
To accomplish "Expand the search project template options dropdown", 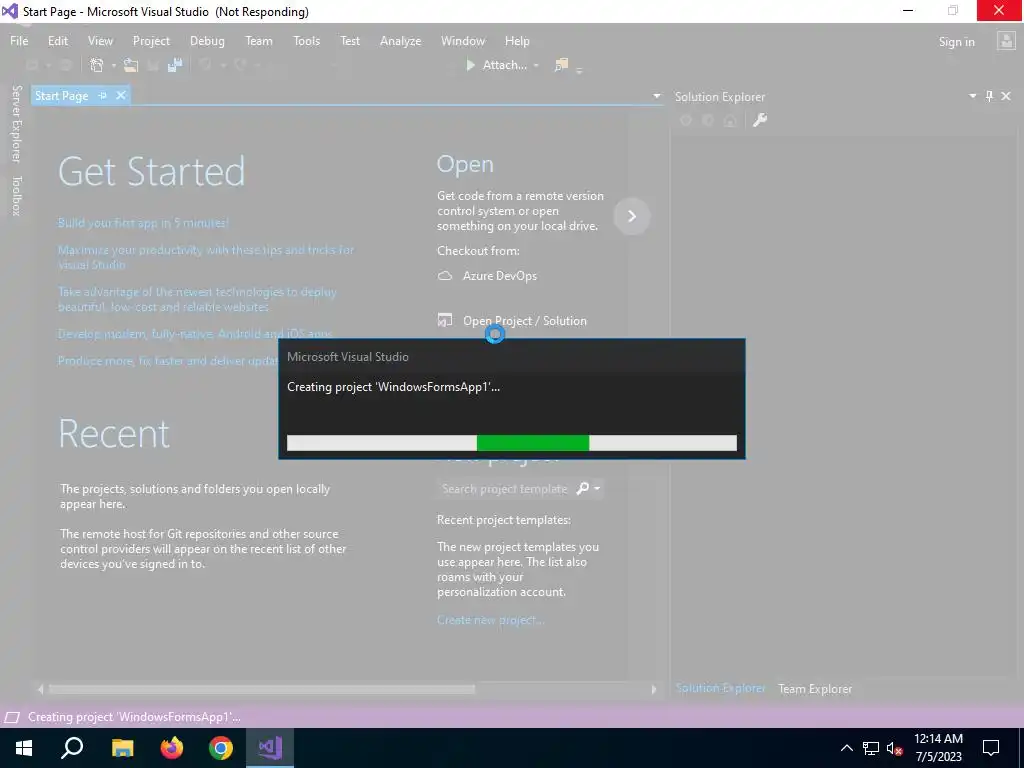I will click(x=597, y=488).
